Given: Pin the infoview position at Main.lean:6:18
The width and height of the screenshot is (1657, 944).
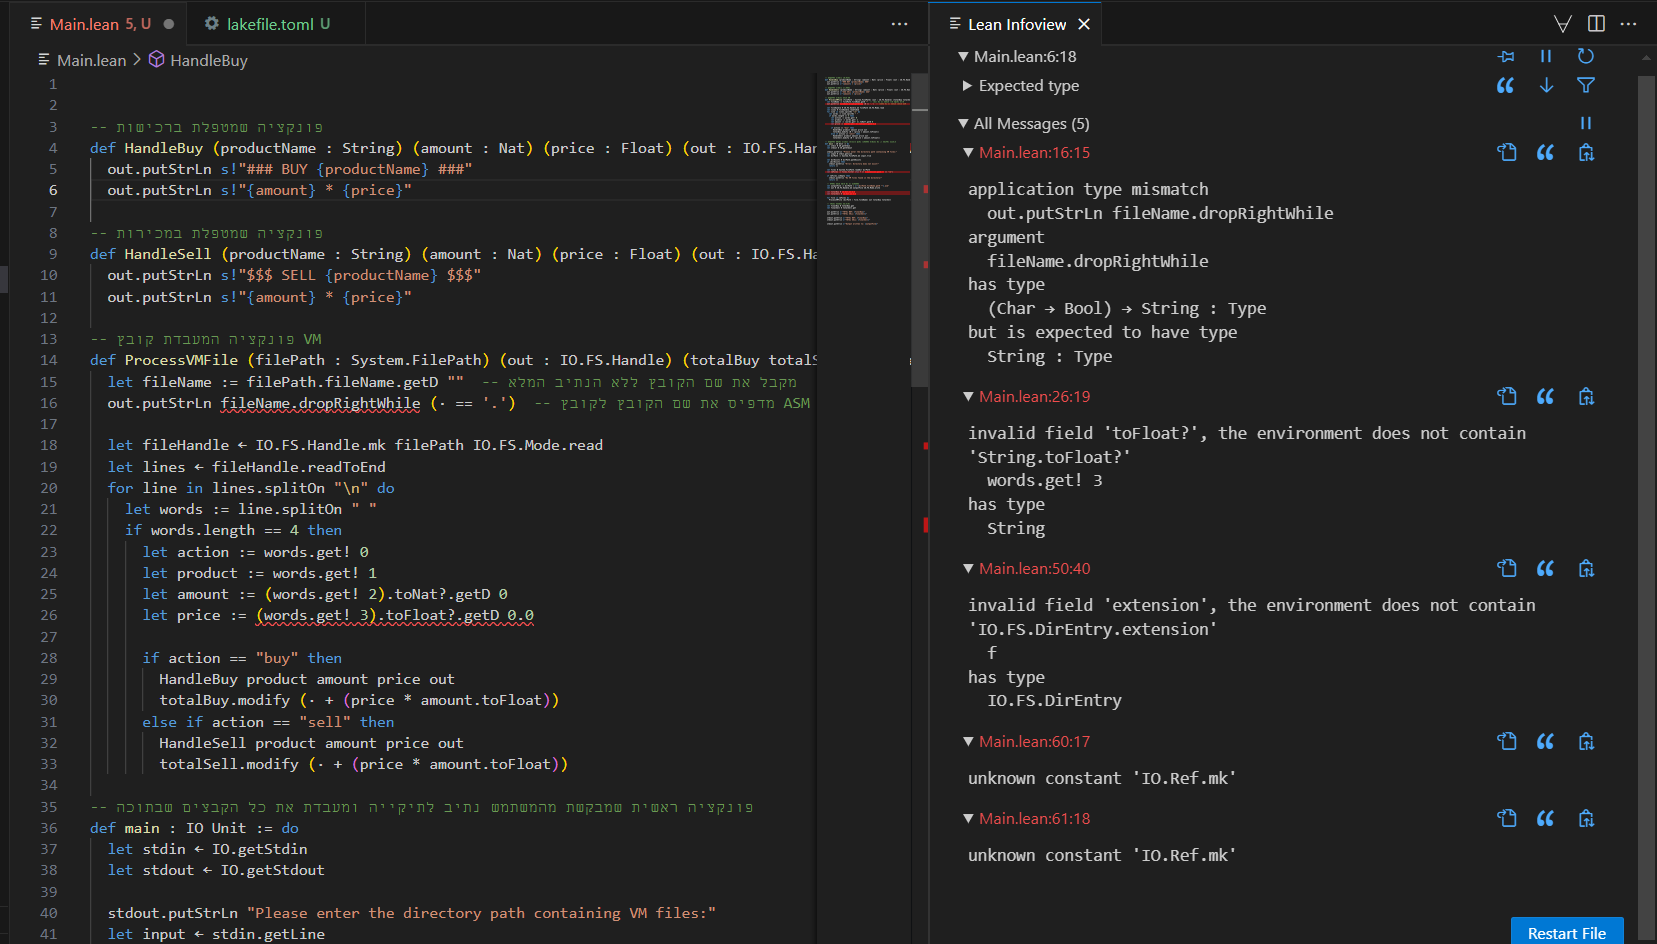Looking at the screenshot, I should click(x=1506, y=56).
